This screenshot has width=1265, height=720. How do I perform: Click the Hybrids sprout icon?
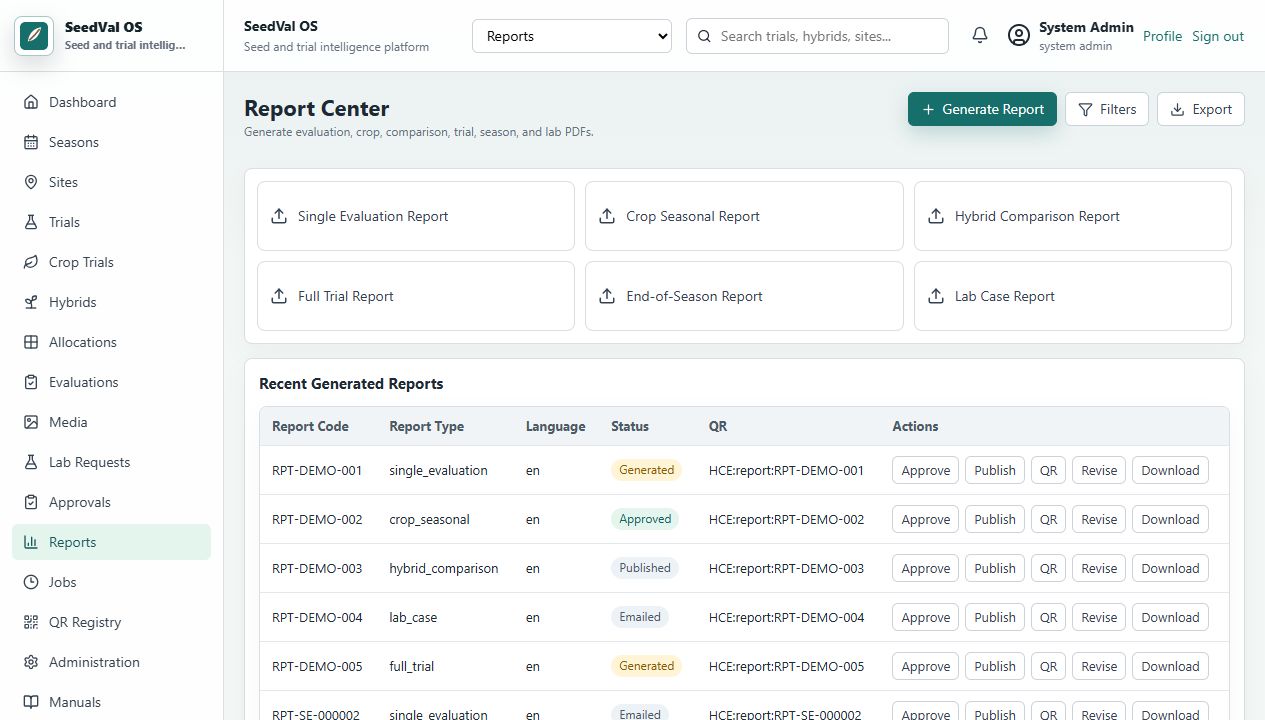[31, 302]
